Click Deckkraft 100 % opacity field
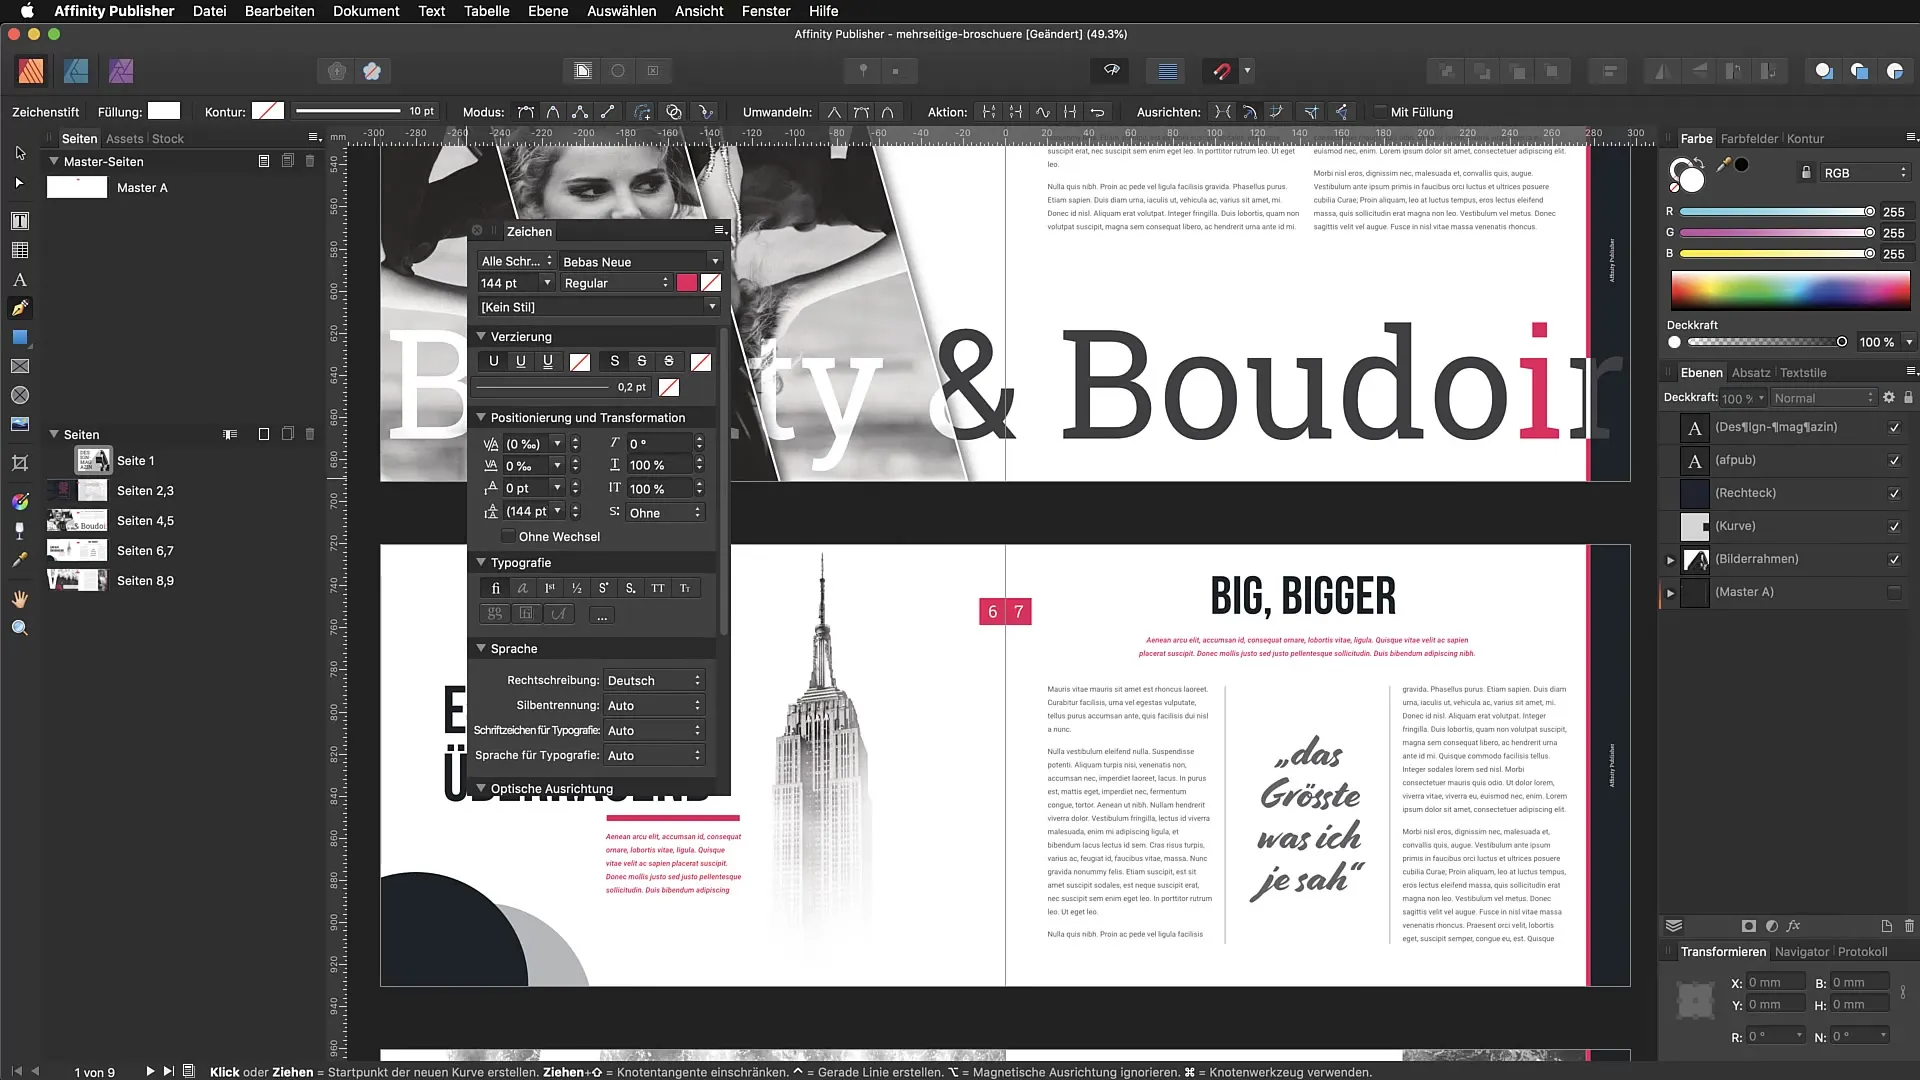1920x1080 pixels. click(1878, 342)
